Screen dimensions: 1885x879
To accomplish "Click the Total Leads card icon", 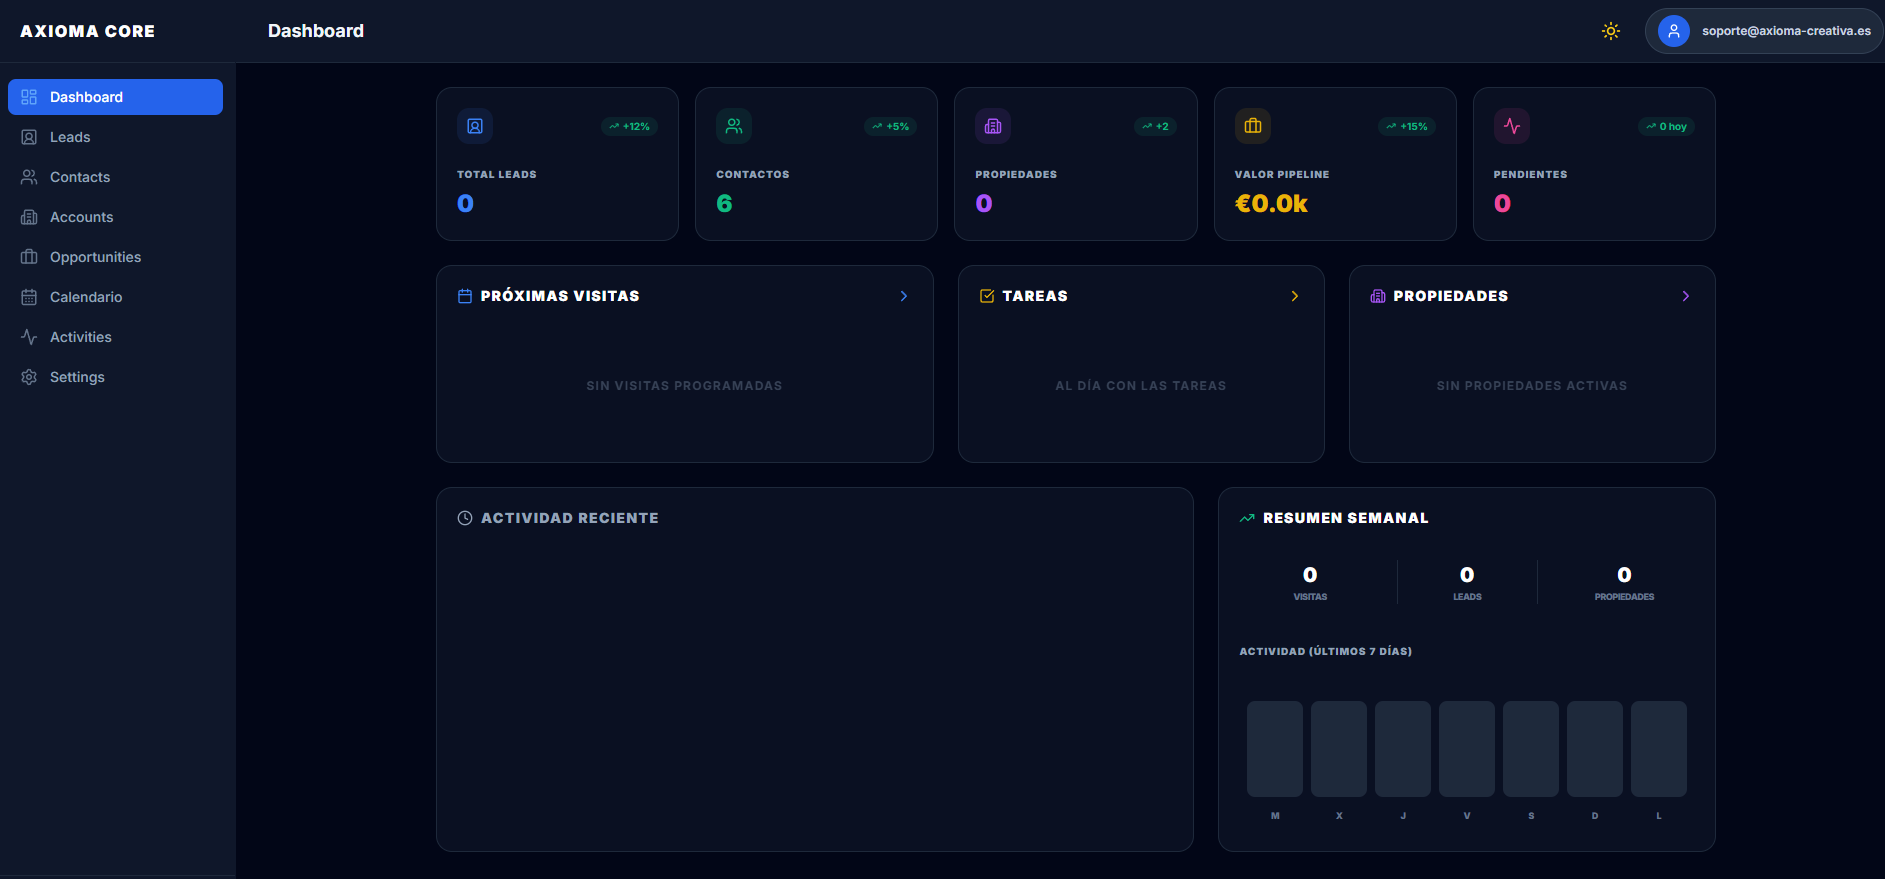I will pos(475,126).
